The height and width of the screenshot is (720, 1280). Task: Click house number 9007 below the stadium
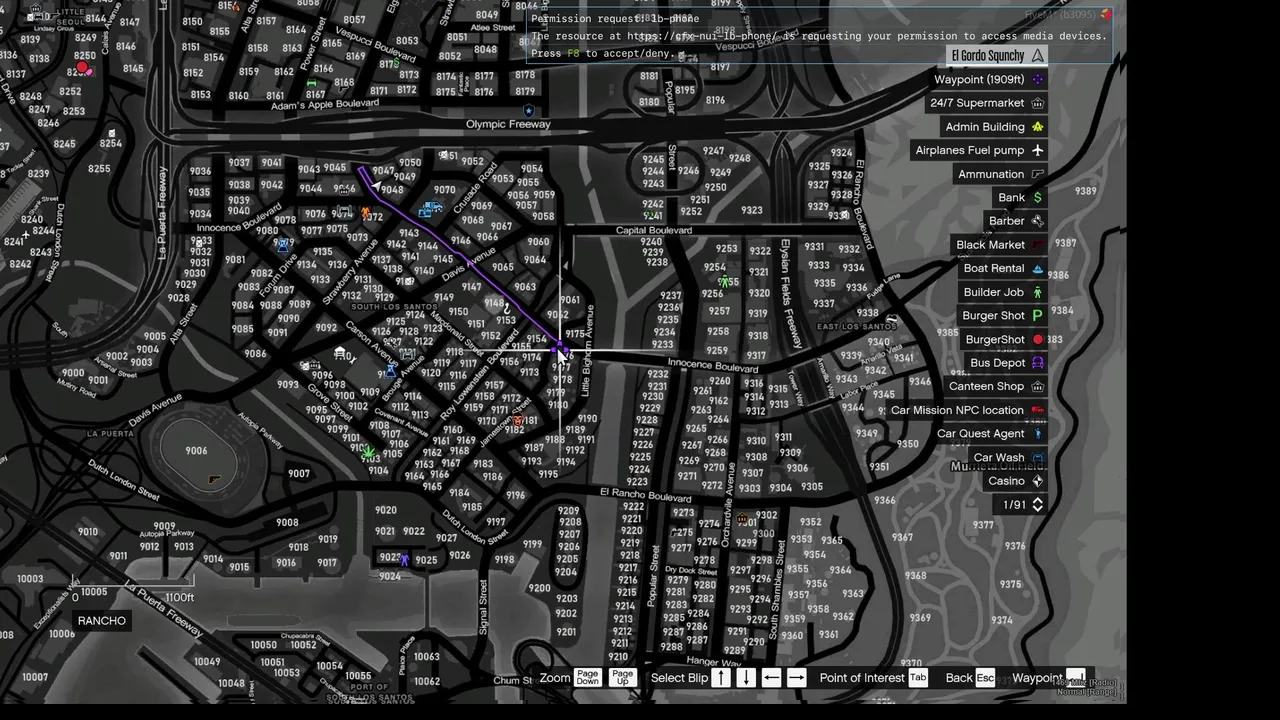pos(299,474)
